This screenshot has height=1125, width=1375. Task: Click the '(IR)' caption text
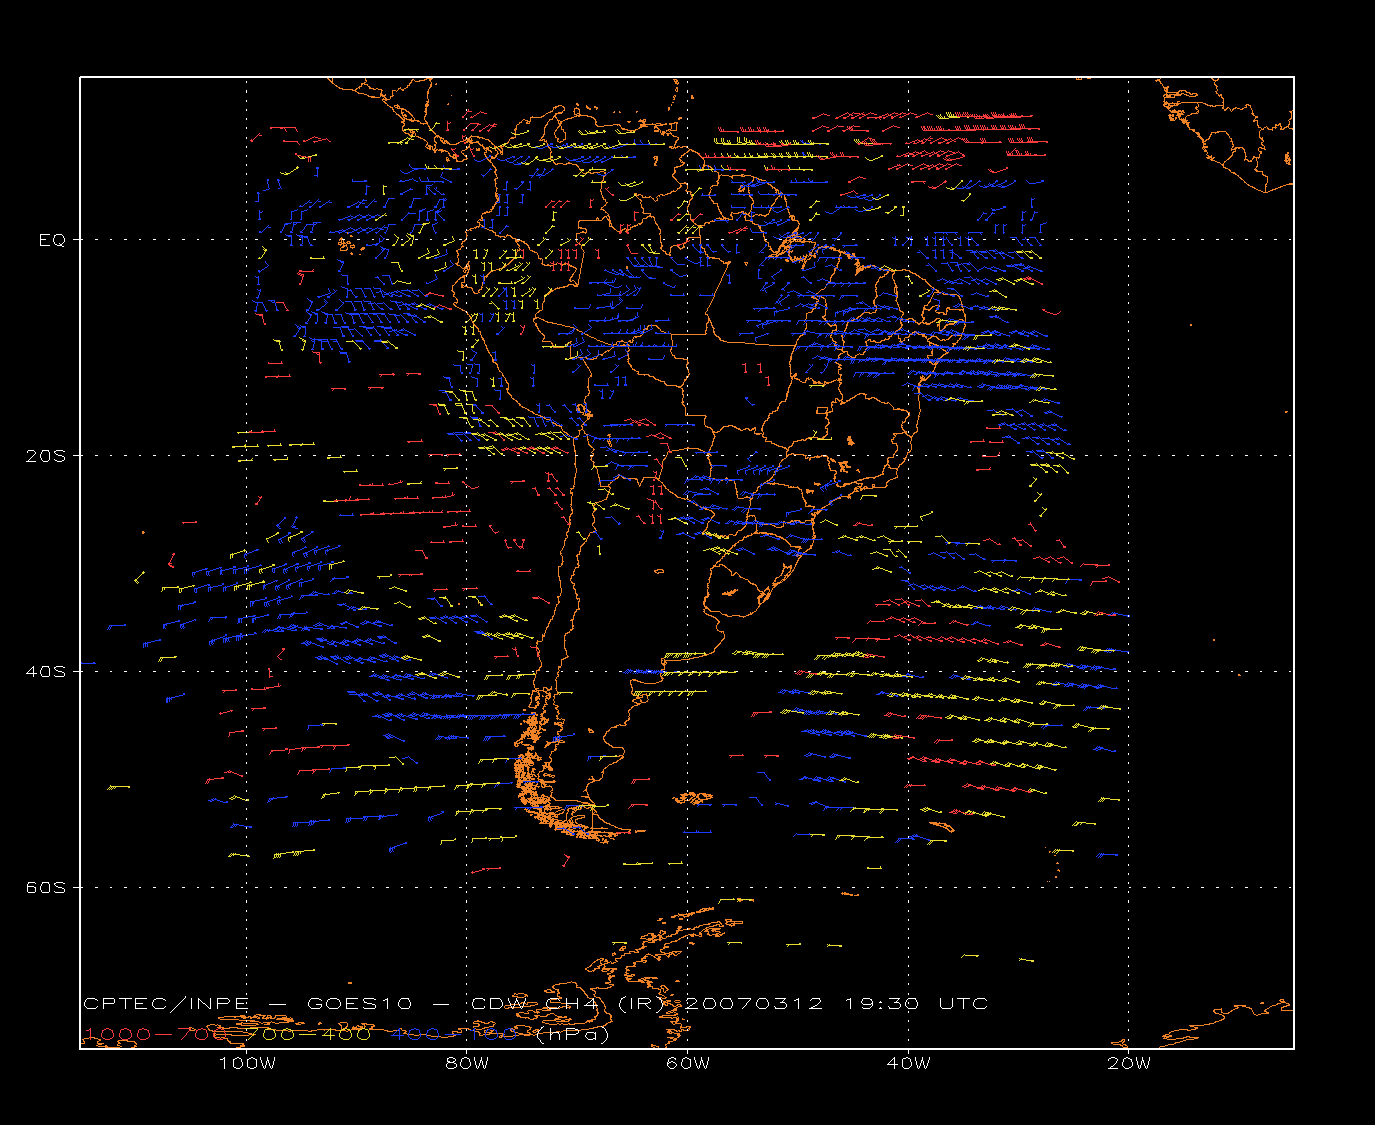(x=640, y=1003)
